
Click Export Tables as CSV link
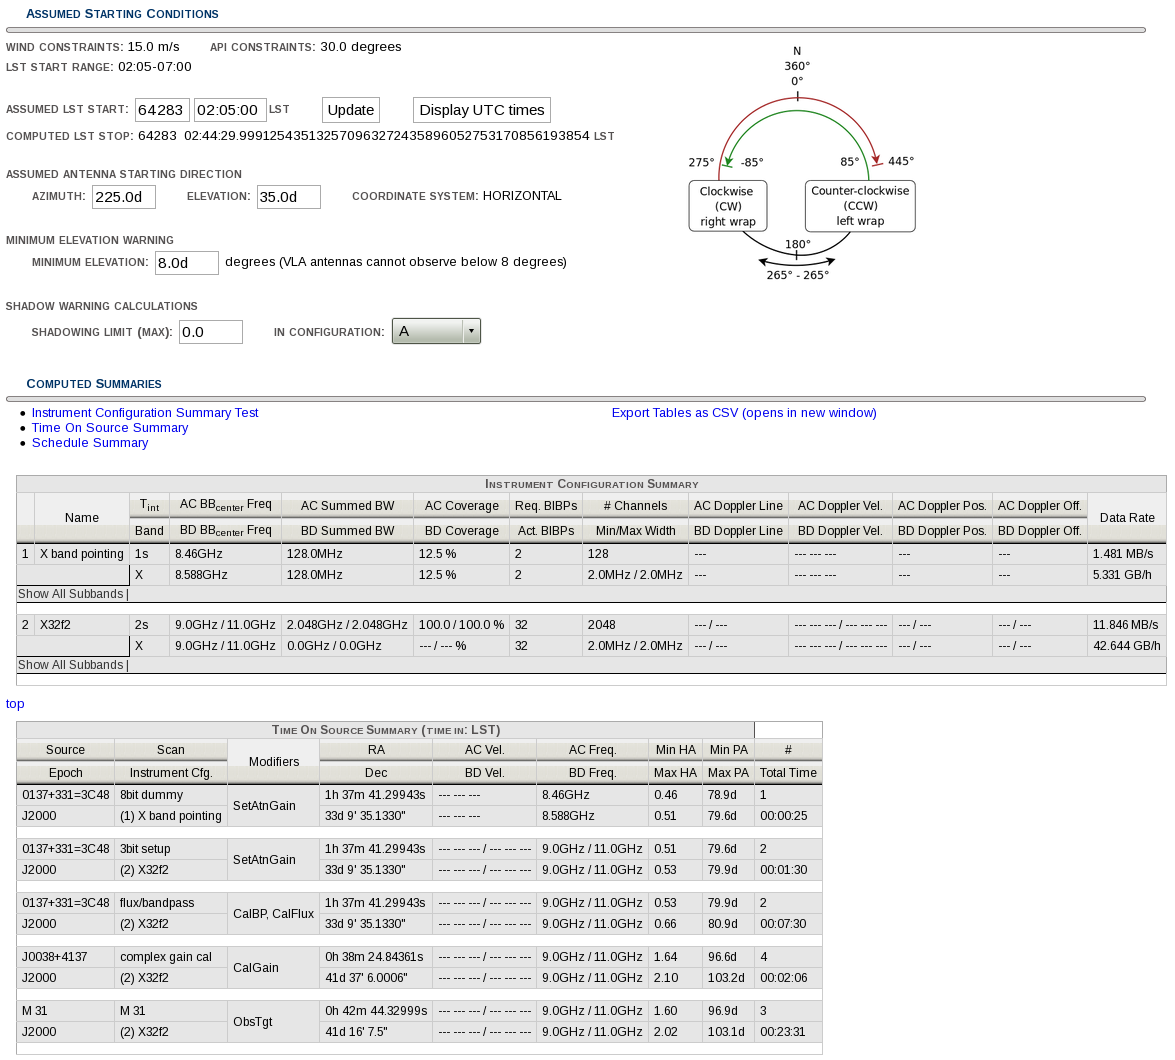(744, 413)
